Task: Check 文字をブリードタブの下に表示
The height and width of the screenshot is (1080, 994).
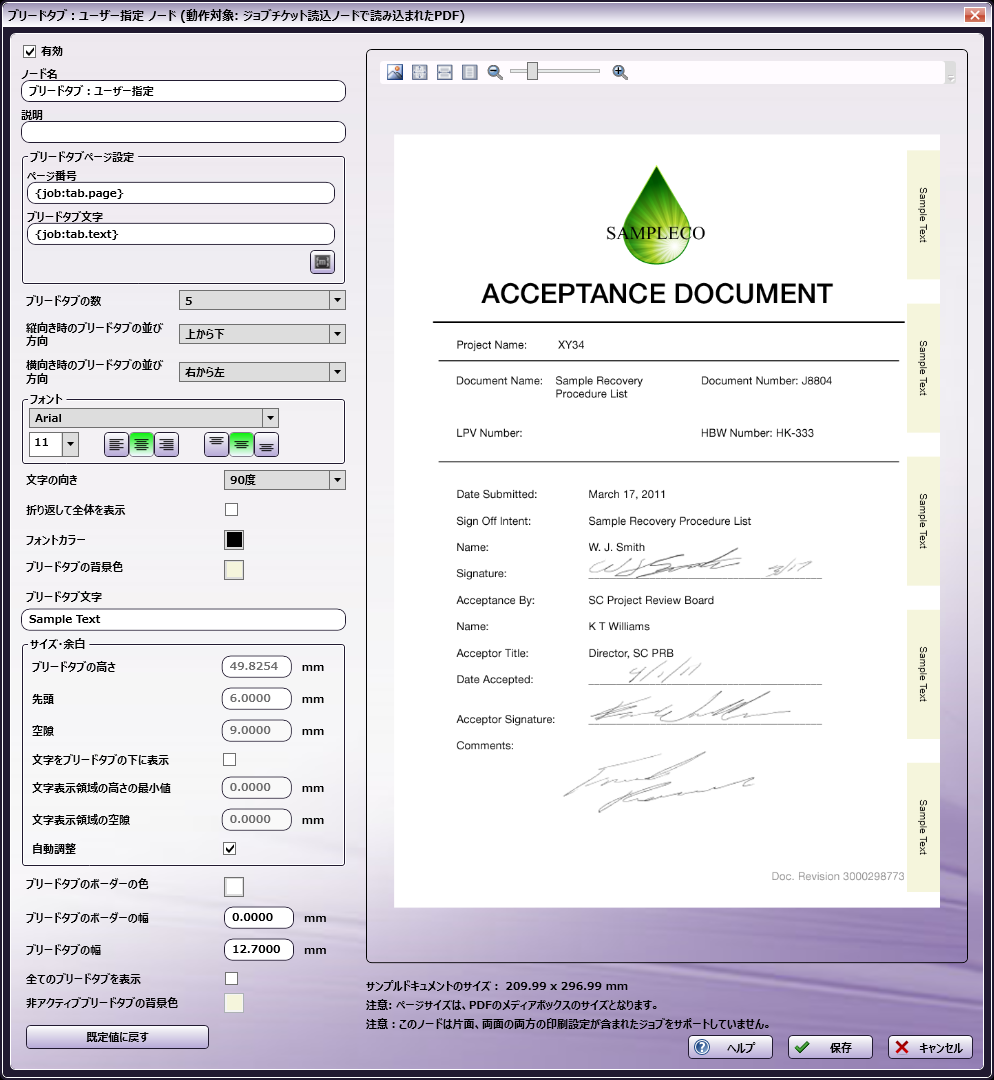Action: pos(229,759)
